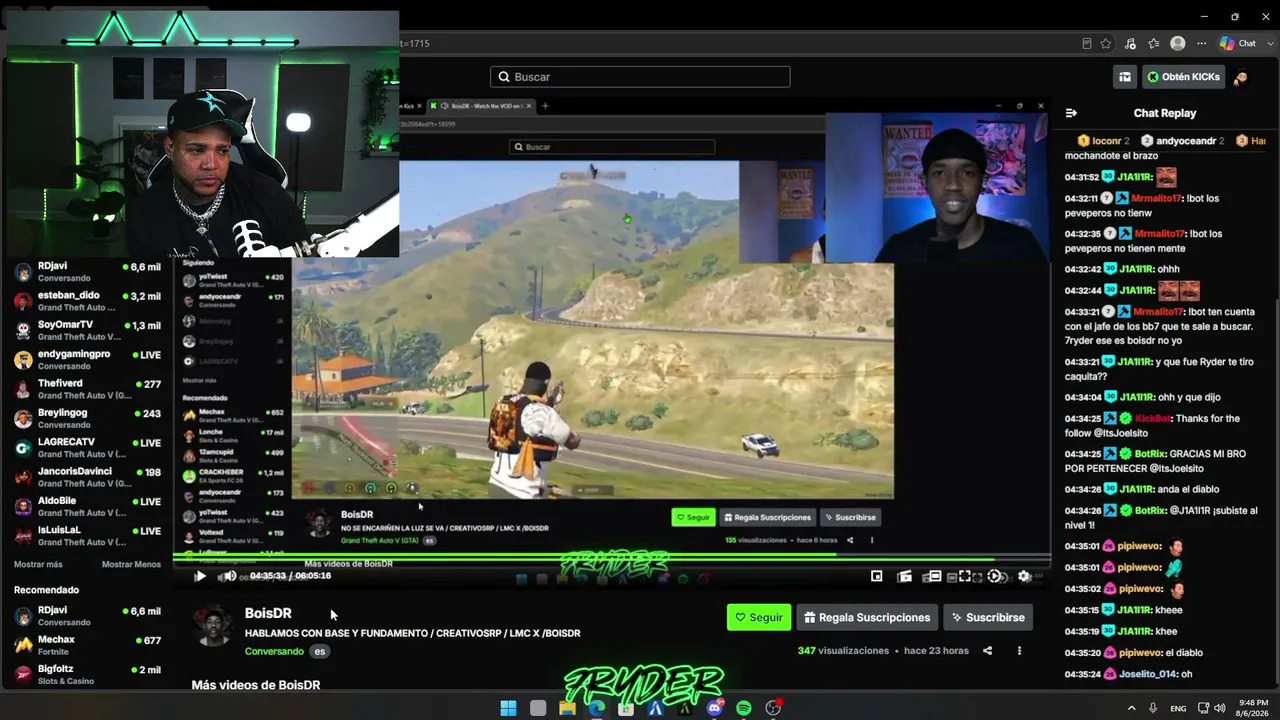Click the 04:34:26 BotRix level-up message username
The width and height of the screenshot is (1280, 720).
[x=1151, y=510]
